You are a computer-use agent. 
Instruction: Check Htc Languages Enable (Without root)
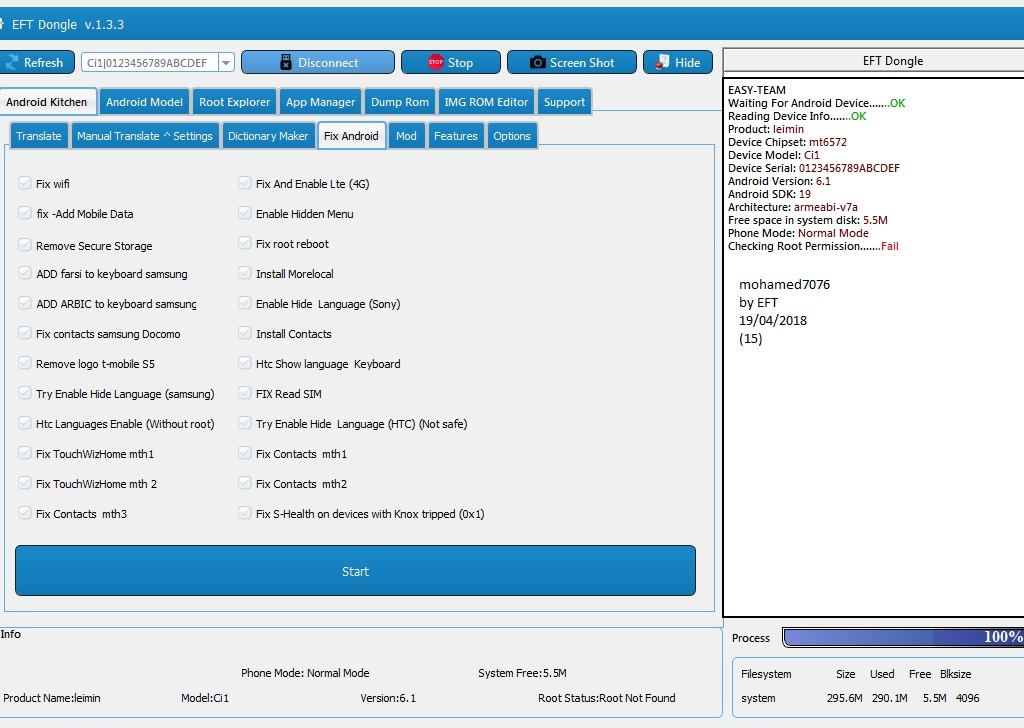point(25,423)
